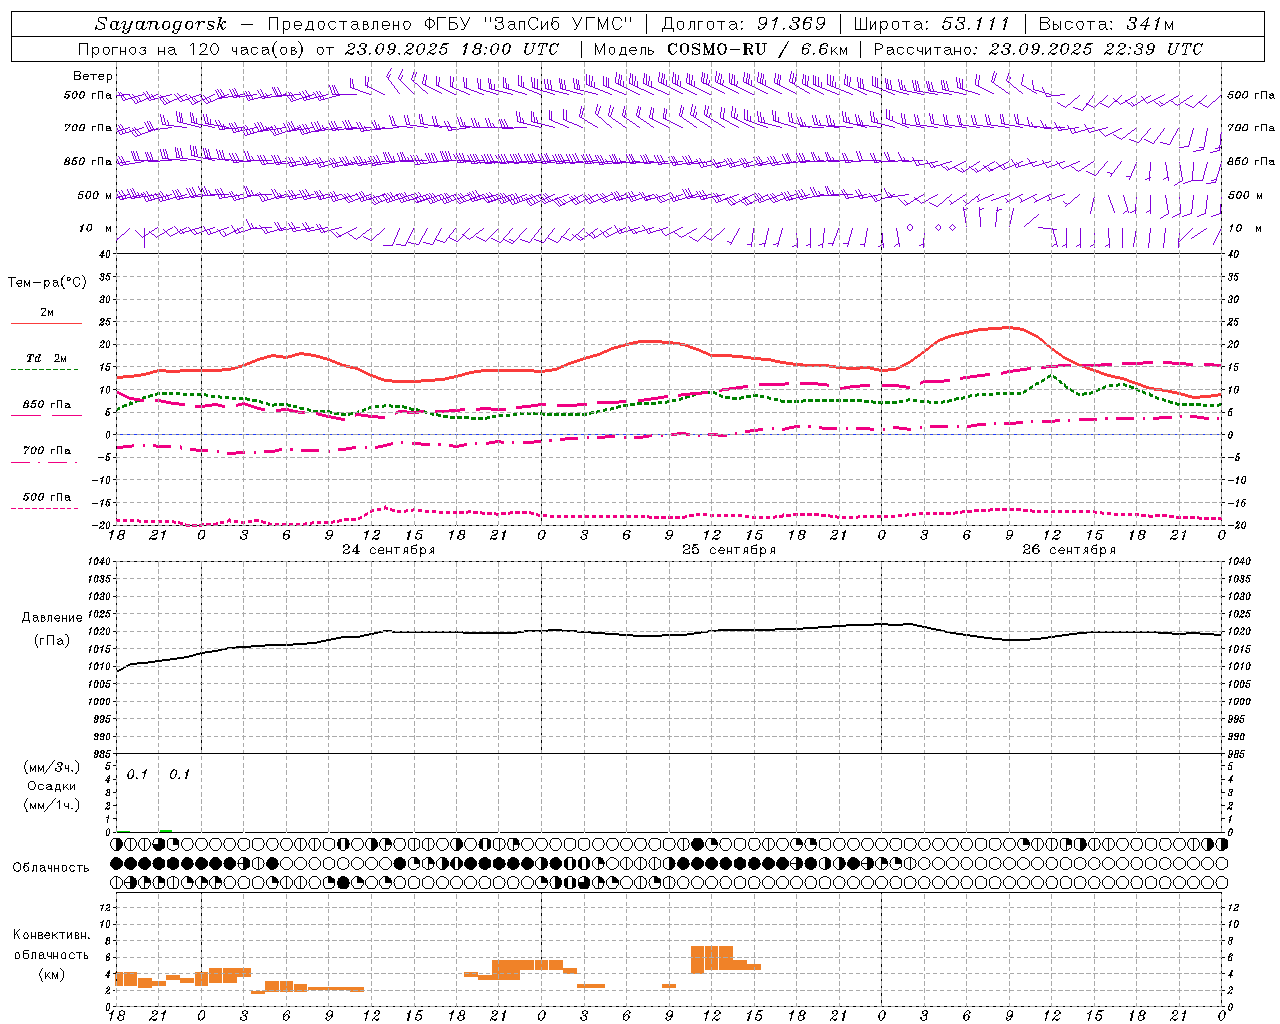Viewport: 1280px width, 1024px height.
Task: Click the black pressure curve line
Action: pyautogui.click(x=669, y=634)
